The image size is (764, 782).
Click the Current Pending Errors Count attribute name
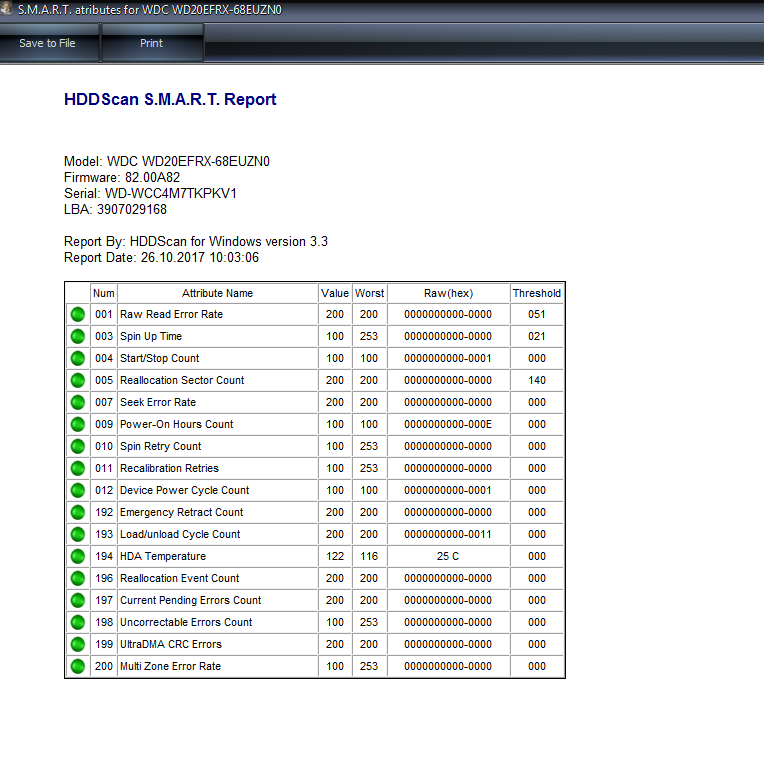[191, 600]
